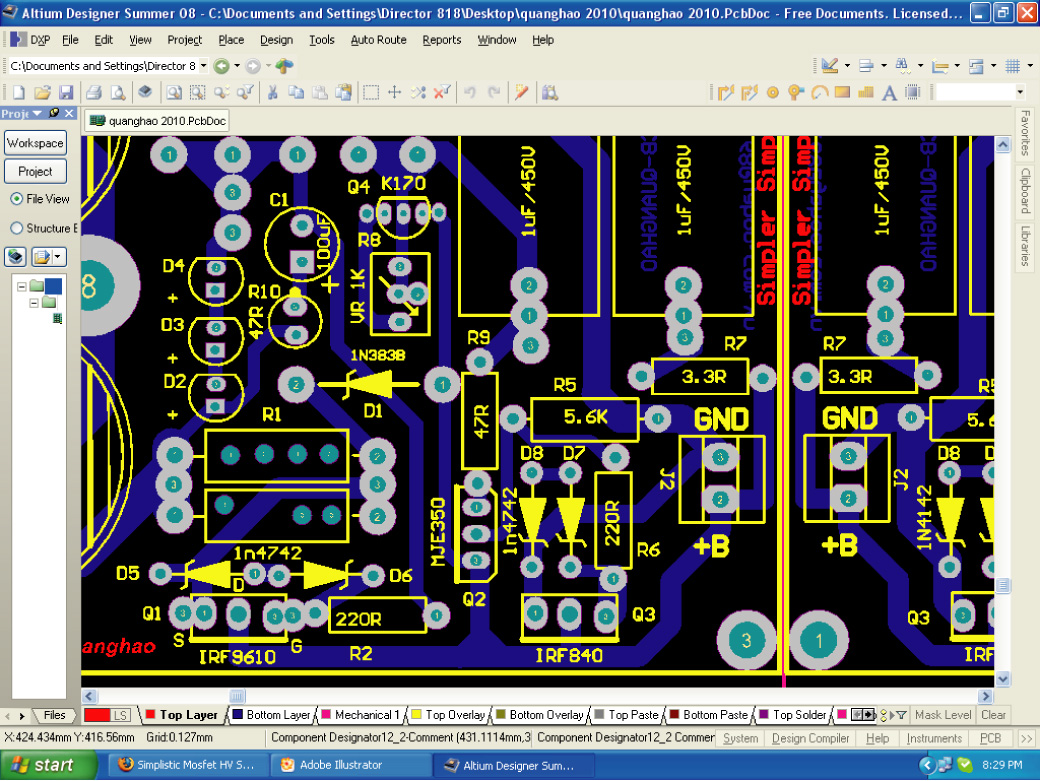Open the empty filter combo box dropdown

[x=1020, y=92]
